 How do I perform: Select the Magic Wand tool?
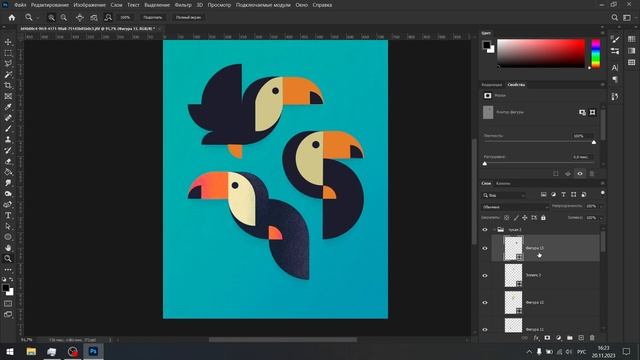click(8, 75)
